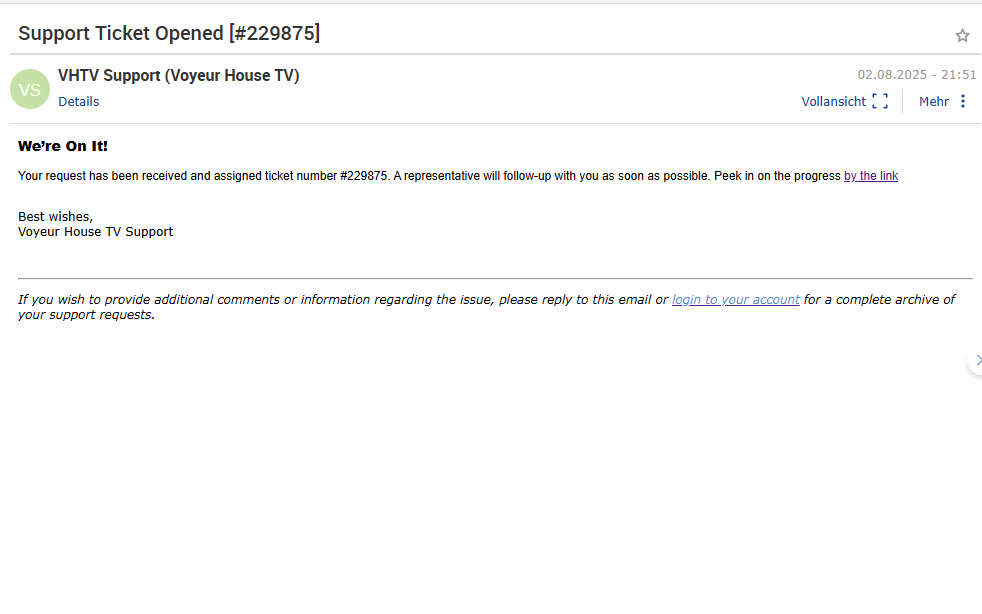Open Vollansicht via its text label
Image resolution: width=982 pixels, height=614 pixels.
[x=834, y=101]
